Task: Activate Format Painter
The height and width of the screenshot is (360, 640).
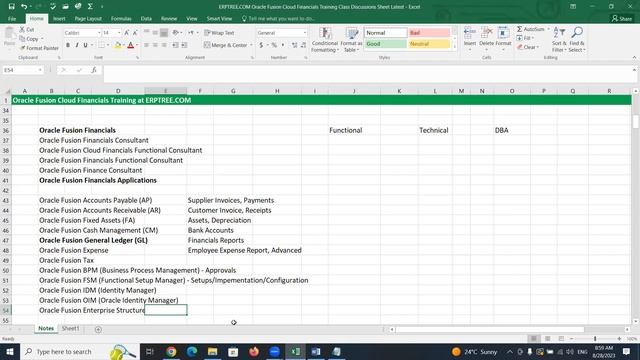Action: tap(40, 48)
